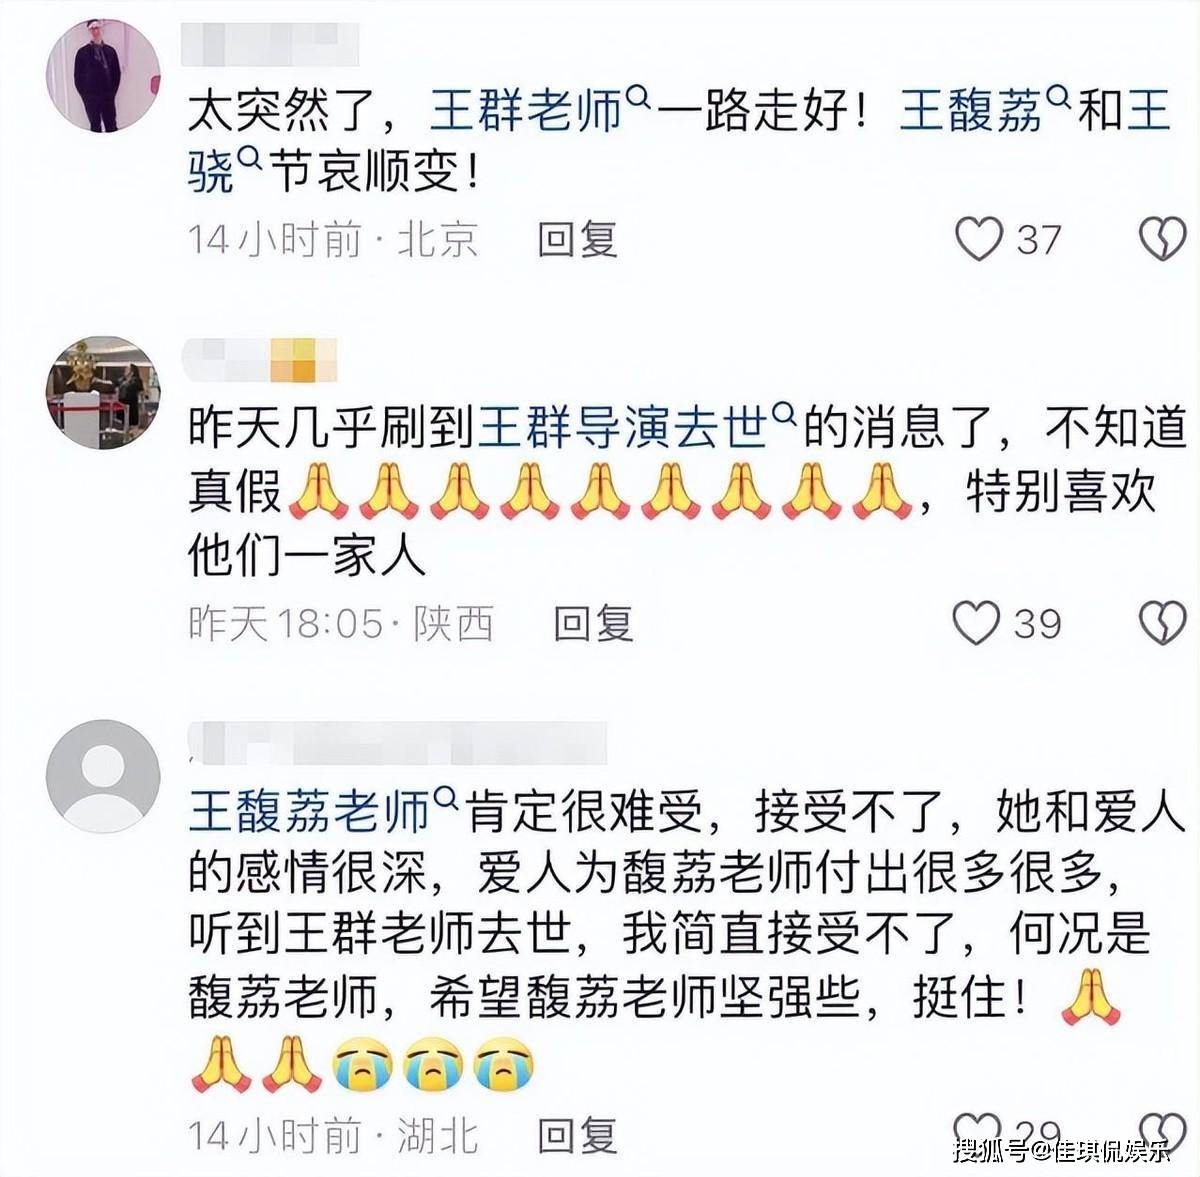Open third commenter's default gray avatar
Image resolution: width=1200 pixels, height=1177 pixels.
pos(104,775)
